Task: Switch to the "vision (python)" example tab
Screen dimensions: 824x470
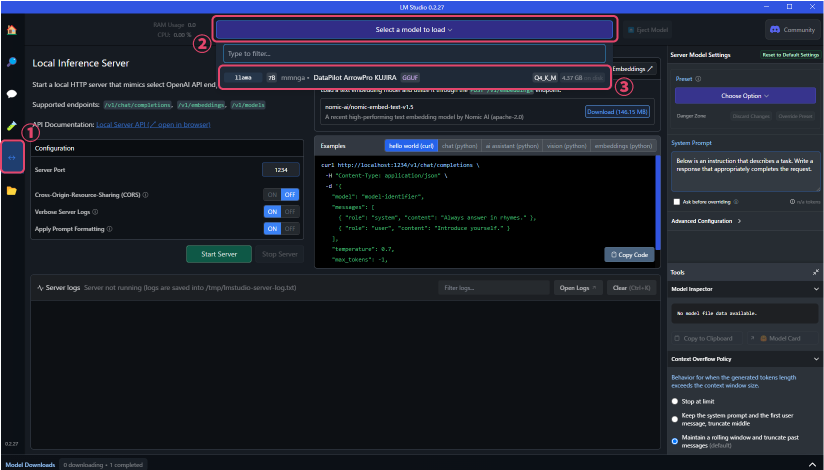Action: (565, 145)
